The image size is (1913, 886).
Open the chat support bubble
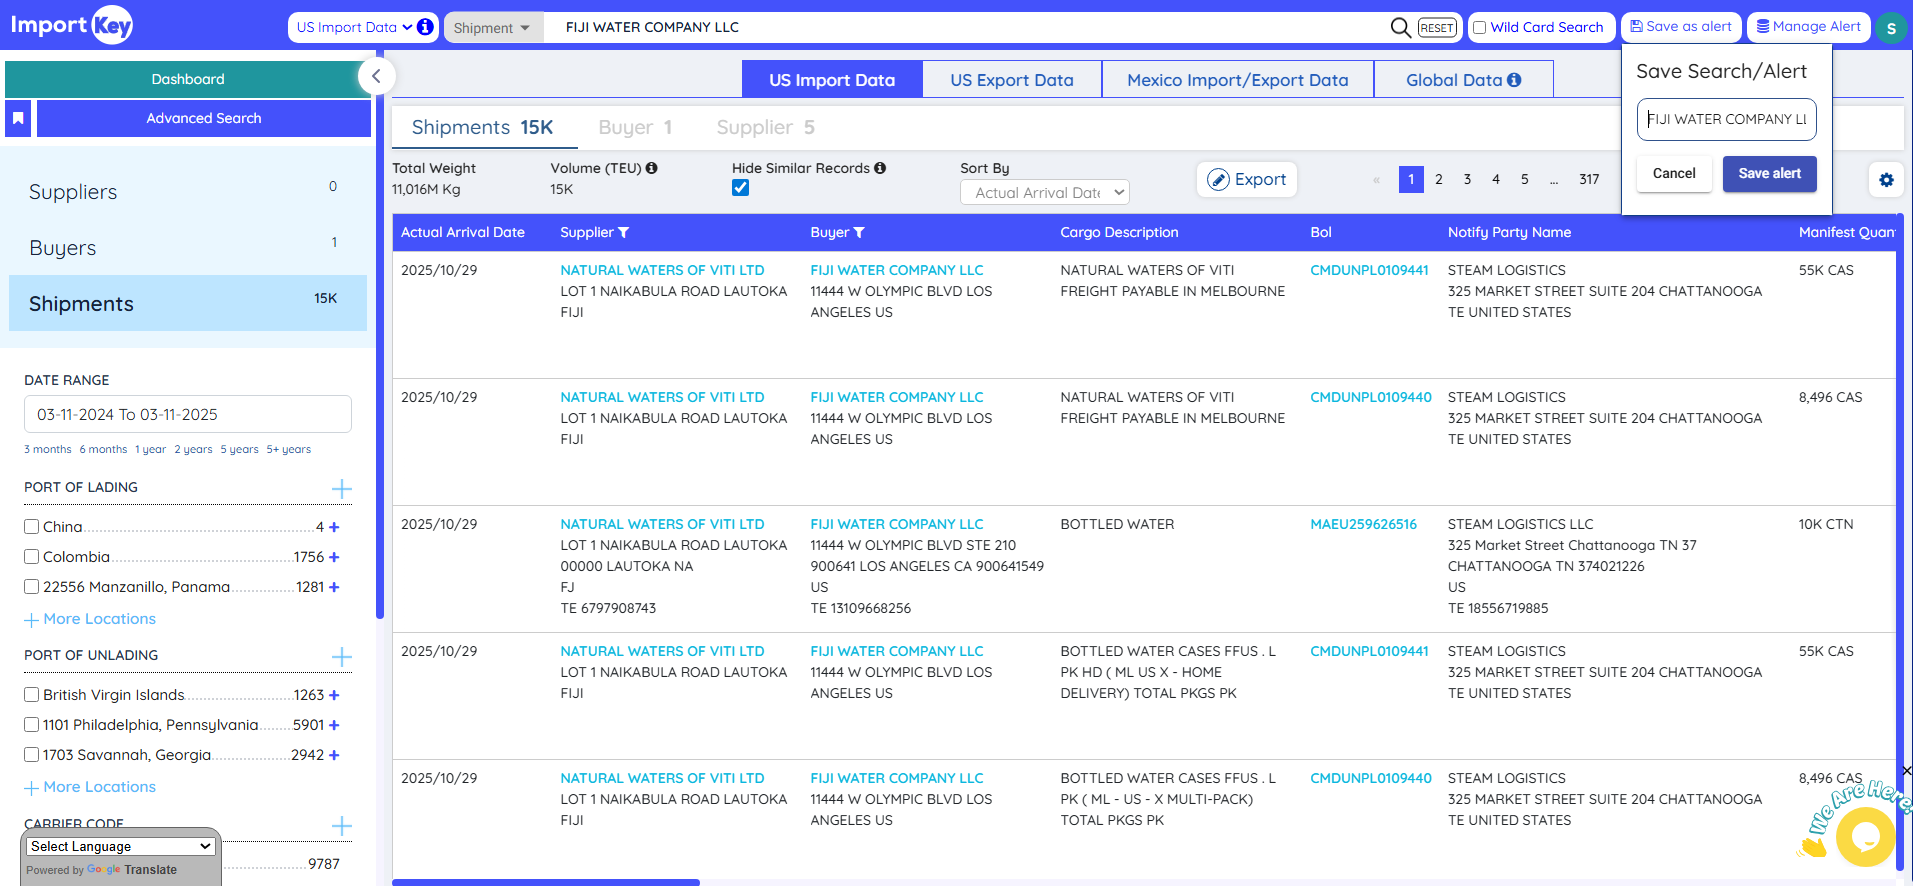(x=1864, y=836)
